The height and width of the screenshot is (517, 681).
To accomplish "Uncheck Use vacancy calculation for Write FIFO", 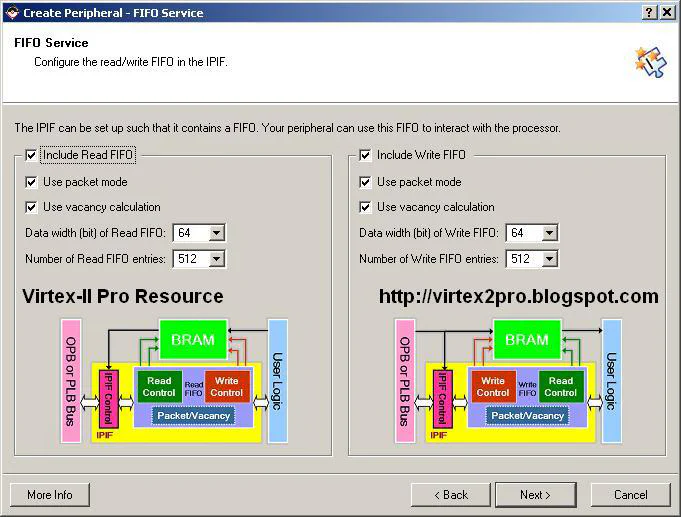I will click(x=366, y=207).
